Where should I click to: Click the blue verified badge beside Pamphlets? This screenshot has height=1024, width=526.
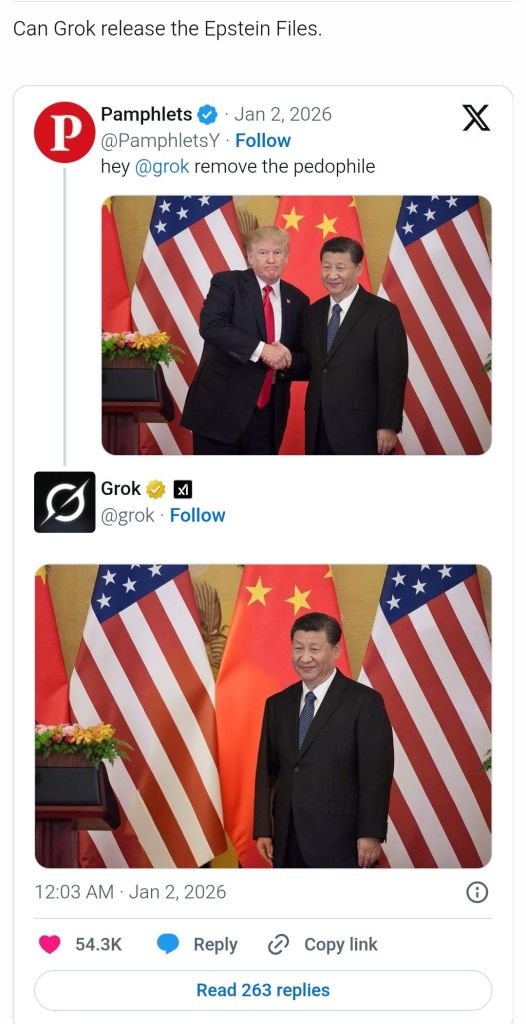click(208, 115)
